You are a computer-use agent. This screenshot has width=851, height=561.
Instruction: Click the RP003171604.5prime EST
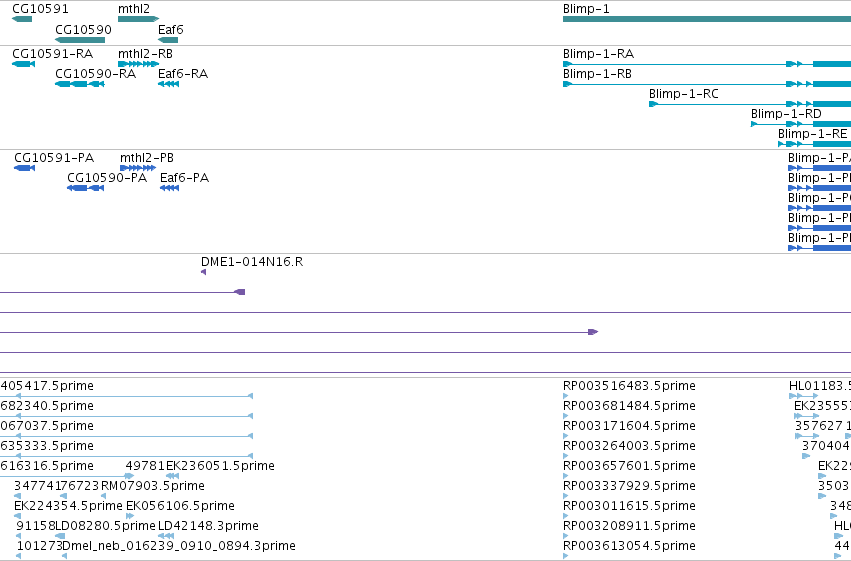pyautogui.click(x=566, y=436)
